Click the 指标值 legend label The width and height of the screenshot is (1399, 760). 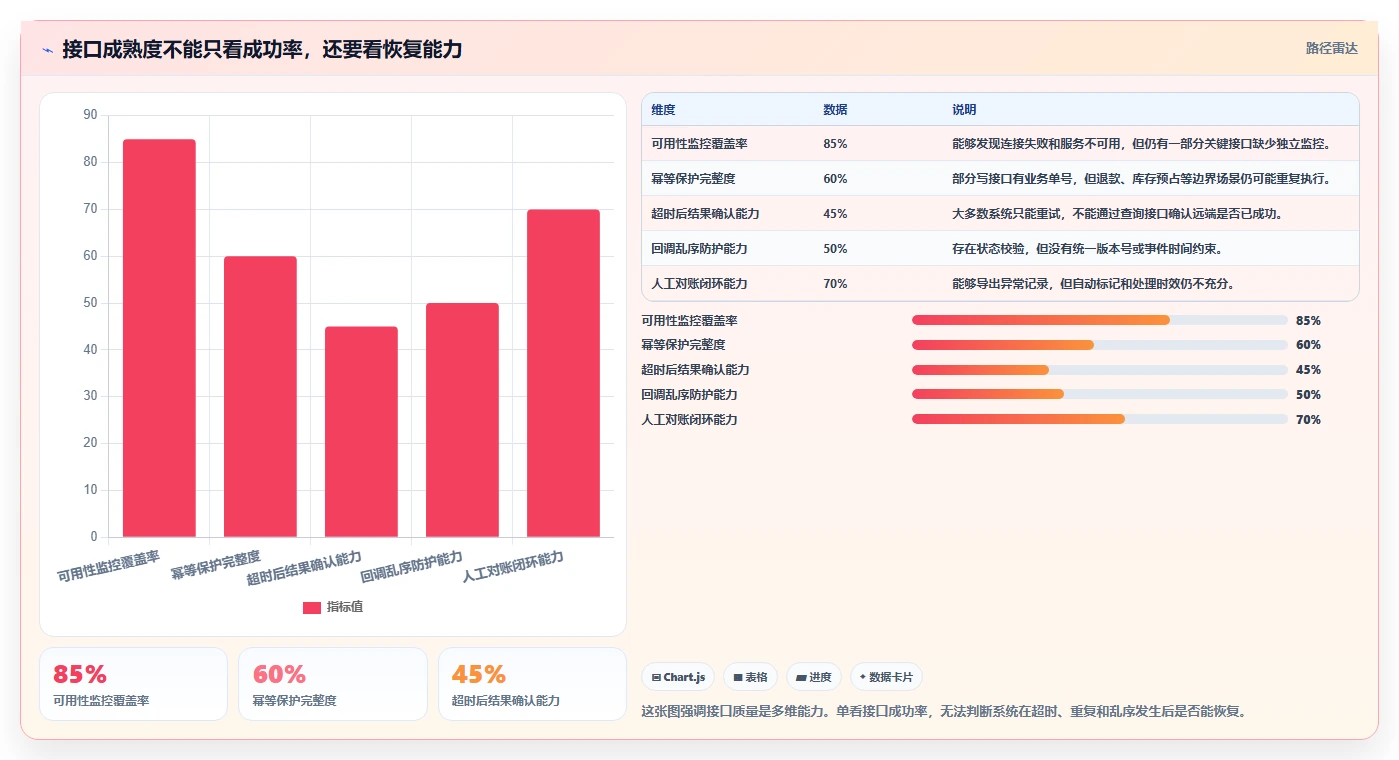point(345,607)
